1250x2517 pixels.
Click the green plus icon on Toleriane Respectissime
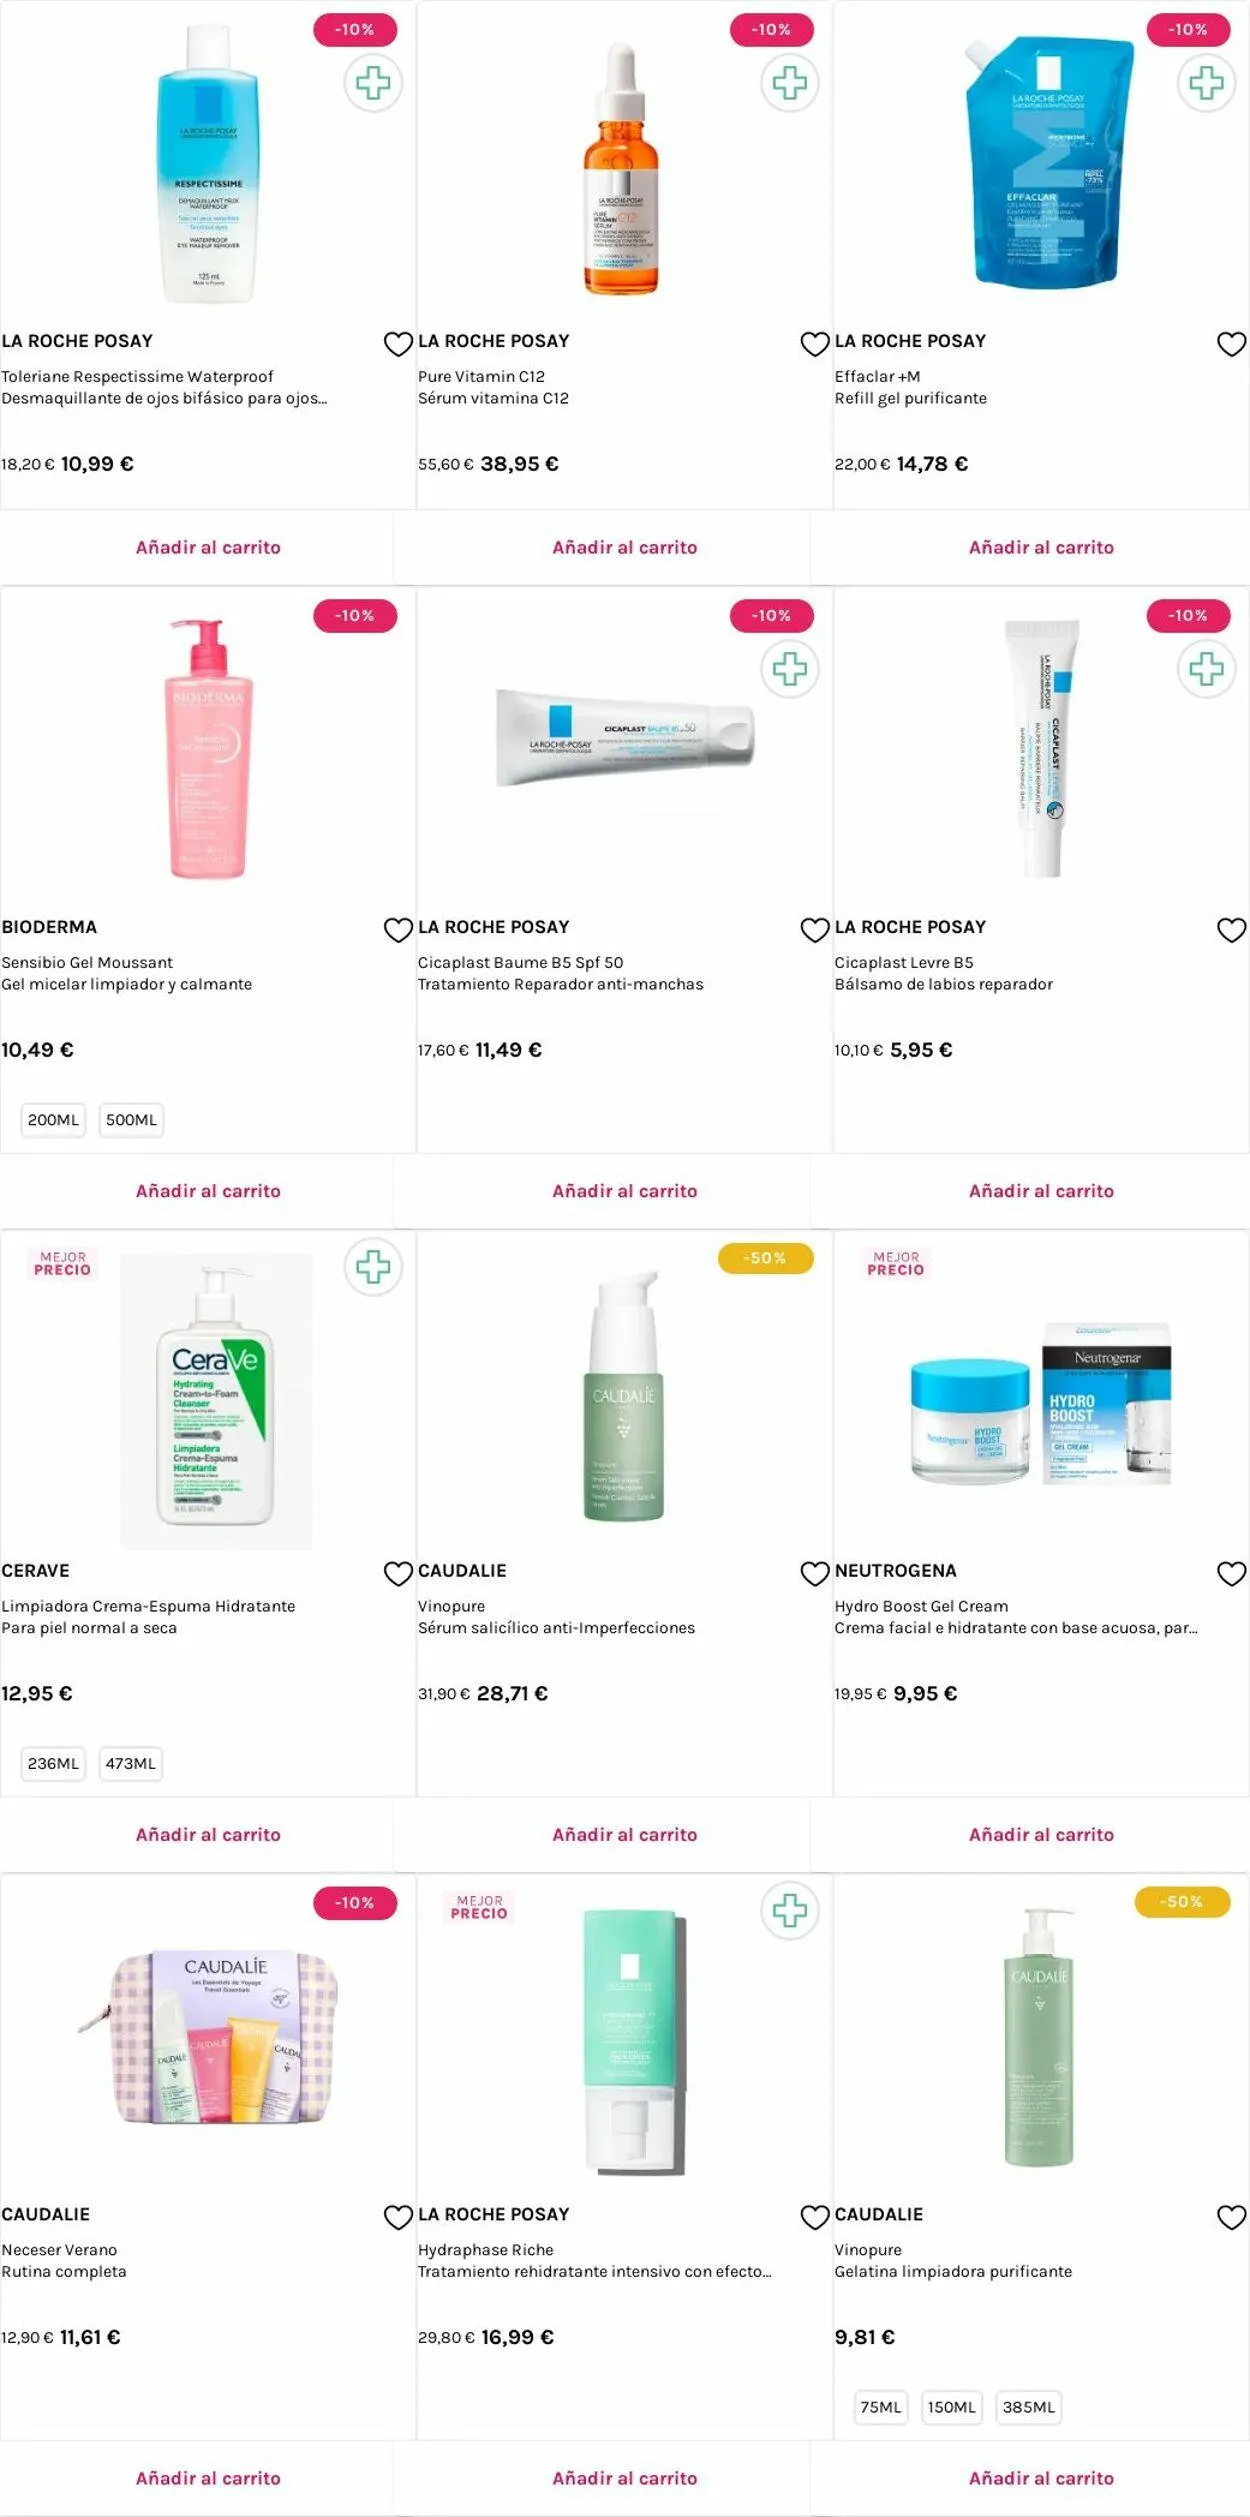(373, 82)
